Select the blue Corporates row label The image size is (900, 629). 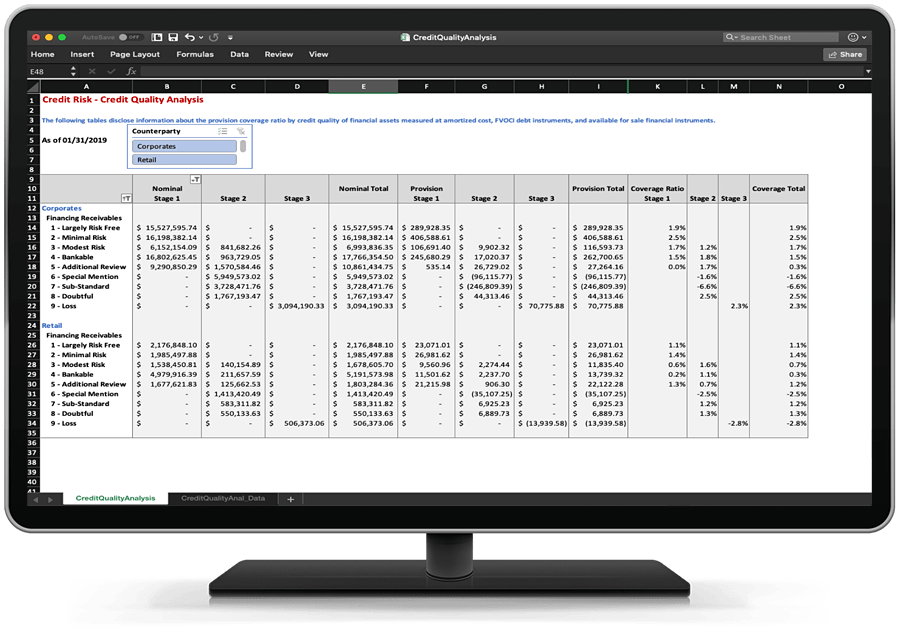[x=61, y=208]
